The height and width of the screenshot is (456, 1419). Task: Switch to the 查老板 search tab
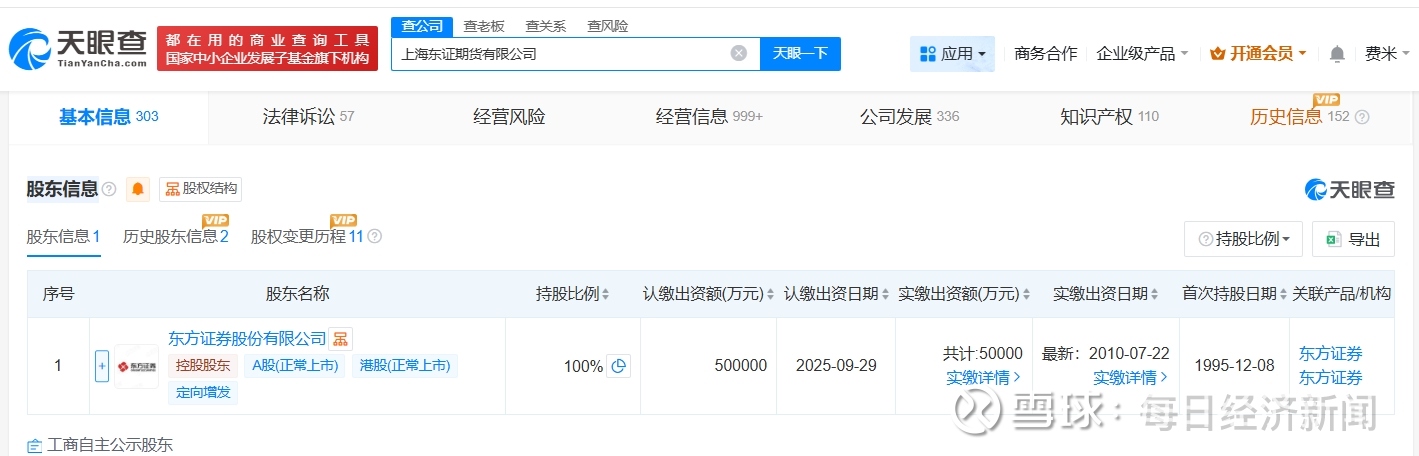pyautogui.click(x=484, y=26)
